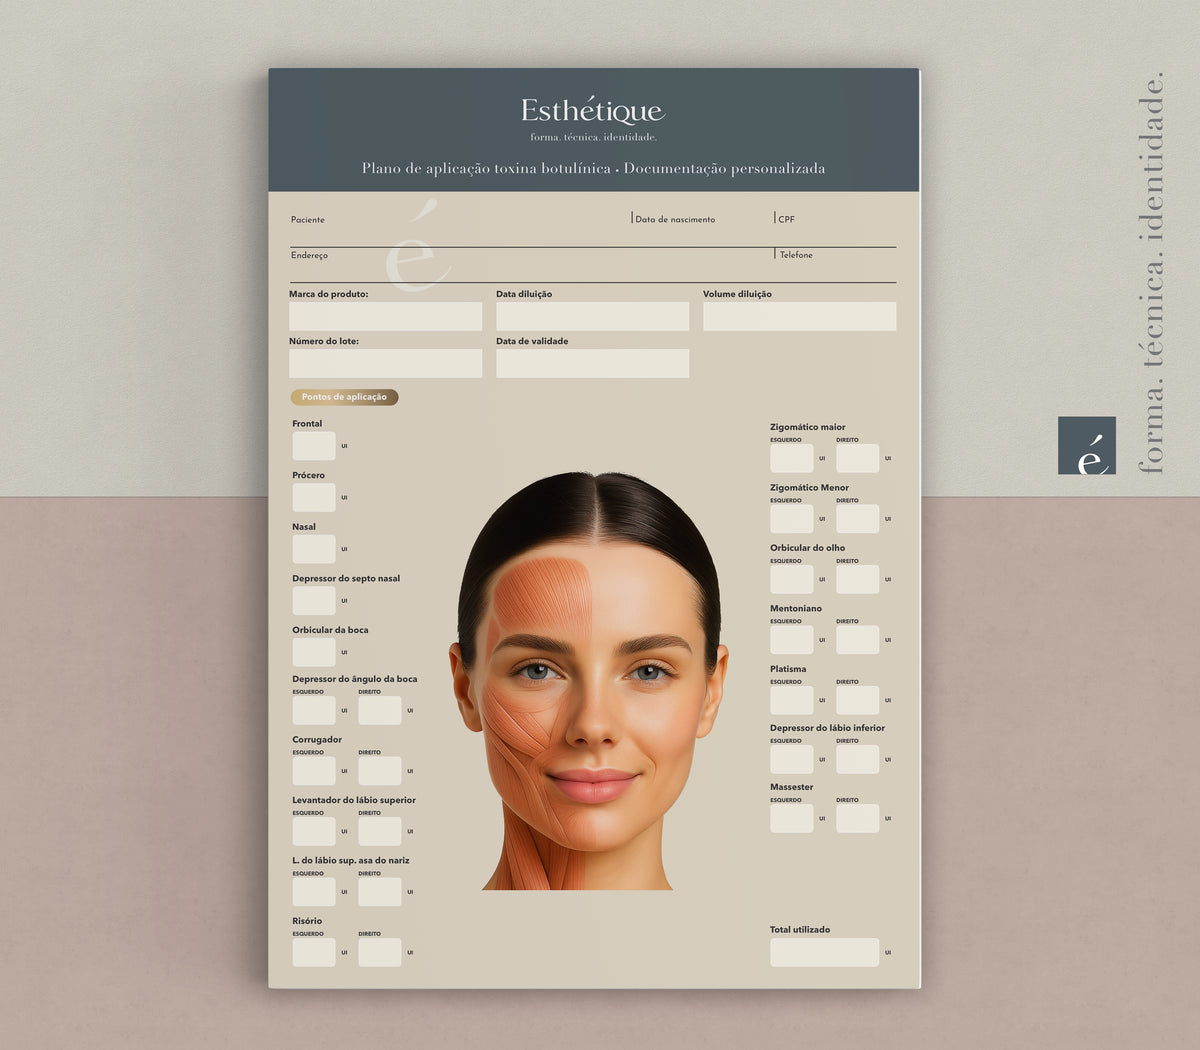
Task: Click the Prócero units box
Action: [x=314, y=497]
